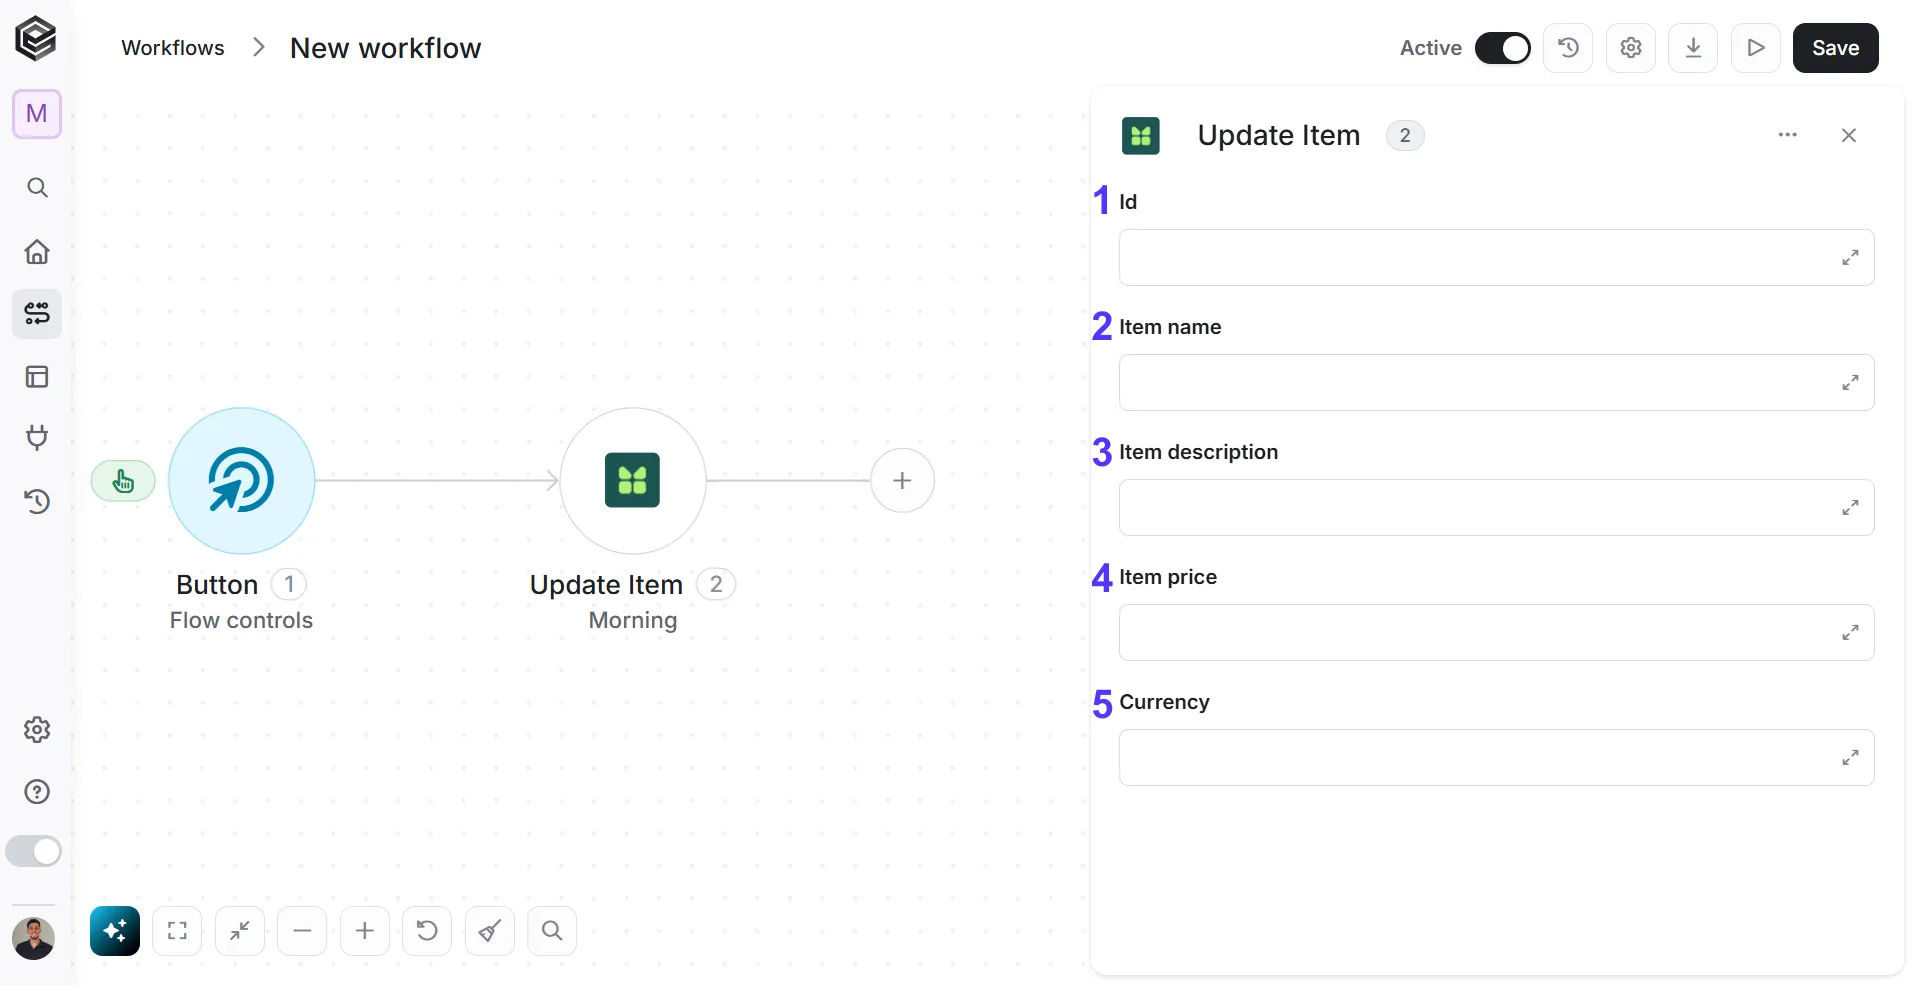Viewport: 1915px width, 985px height.
Task: Click the version history icon in header
Action: tap(1568, 48)
